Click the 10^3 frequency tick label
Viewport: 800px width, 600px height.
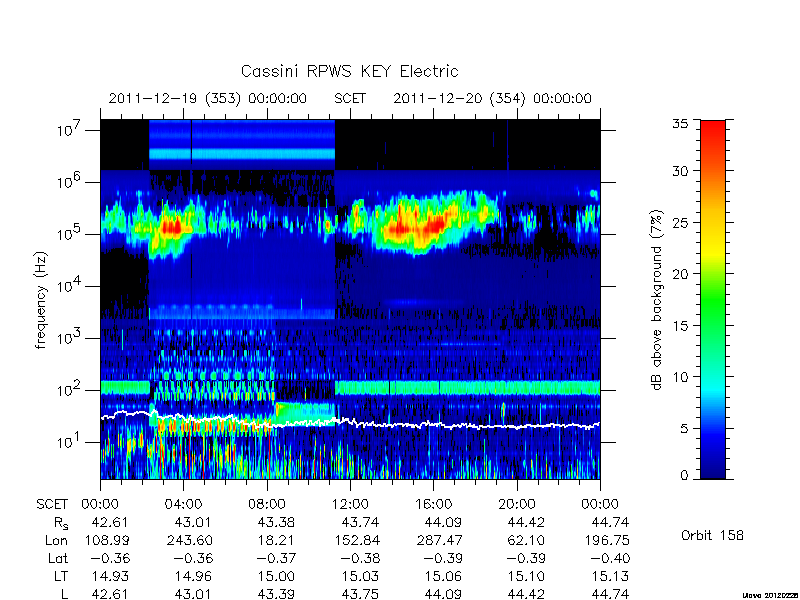[70, 337]
